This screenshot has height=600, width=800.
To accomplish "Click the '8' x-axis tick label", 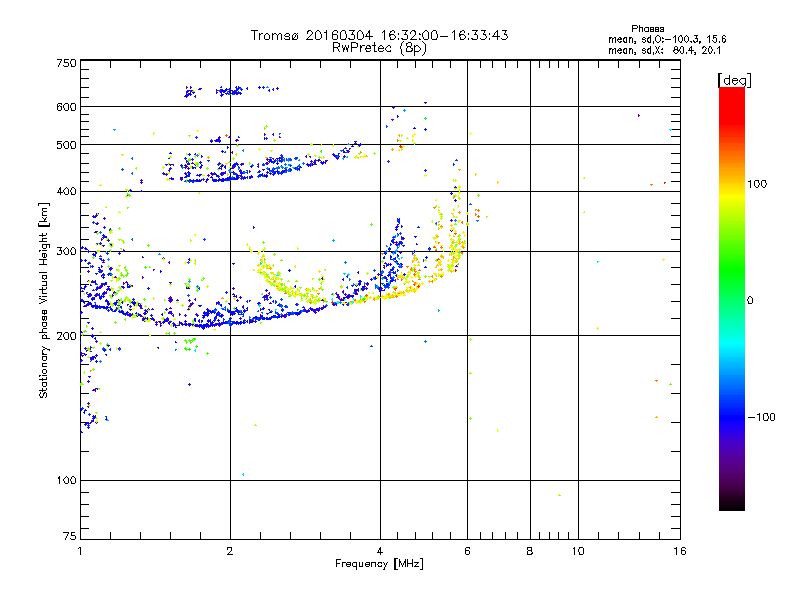I will [530, 551].
